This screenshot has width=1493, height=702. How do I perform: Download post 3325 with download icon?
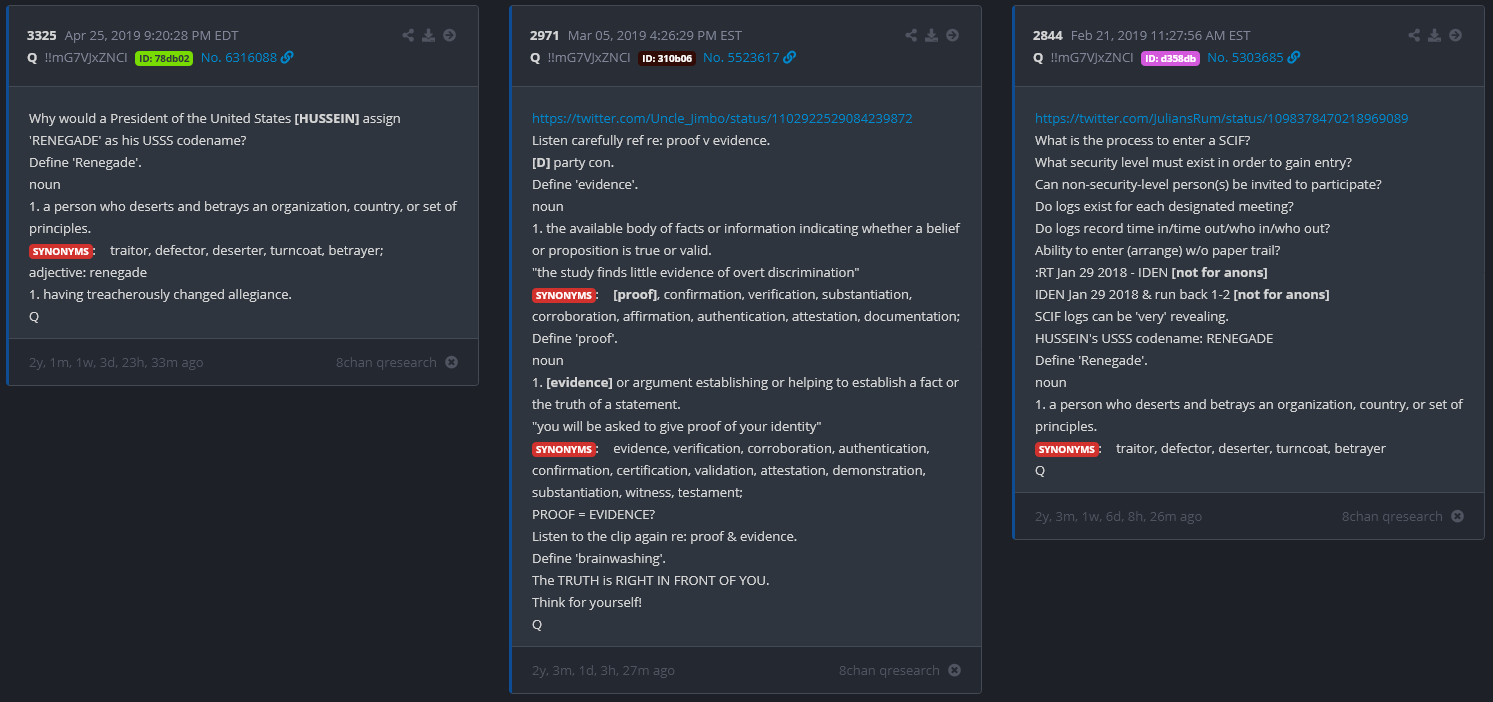[x=428, y=35]
